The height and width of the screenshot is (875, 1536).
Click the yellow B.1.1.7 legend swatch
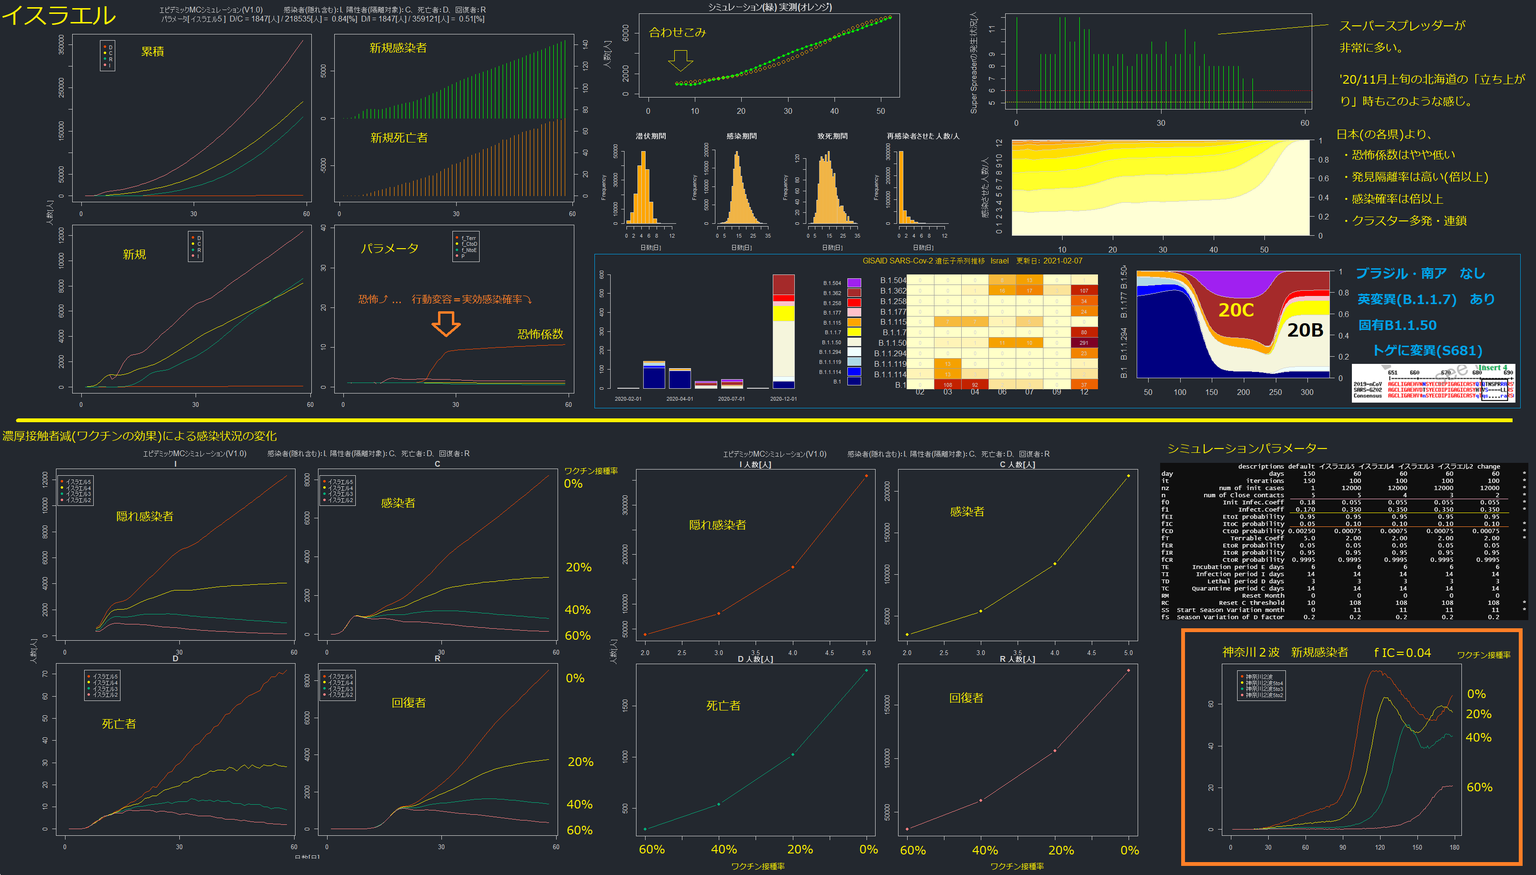pyautogui.click(x=854, y=332)
